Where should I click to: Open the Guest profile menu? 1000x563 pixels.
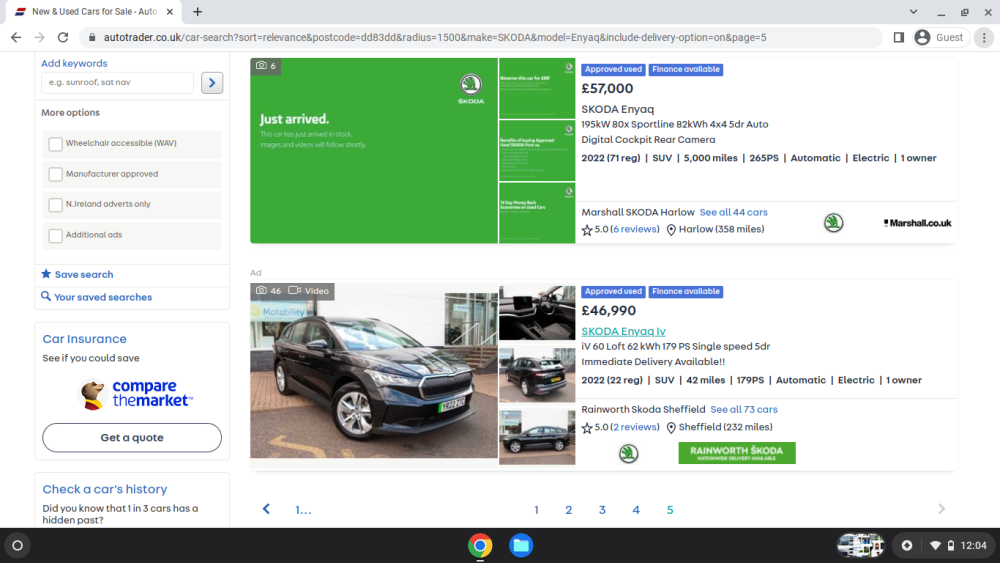coord(941,38)
